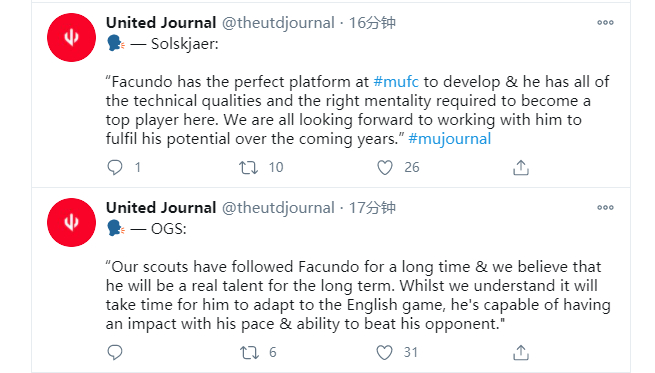Open the #mufc hashtag link

pyautogui.click(x=396, y=82)
